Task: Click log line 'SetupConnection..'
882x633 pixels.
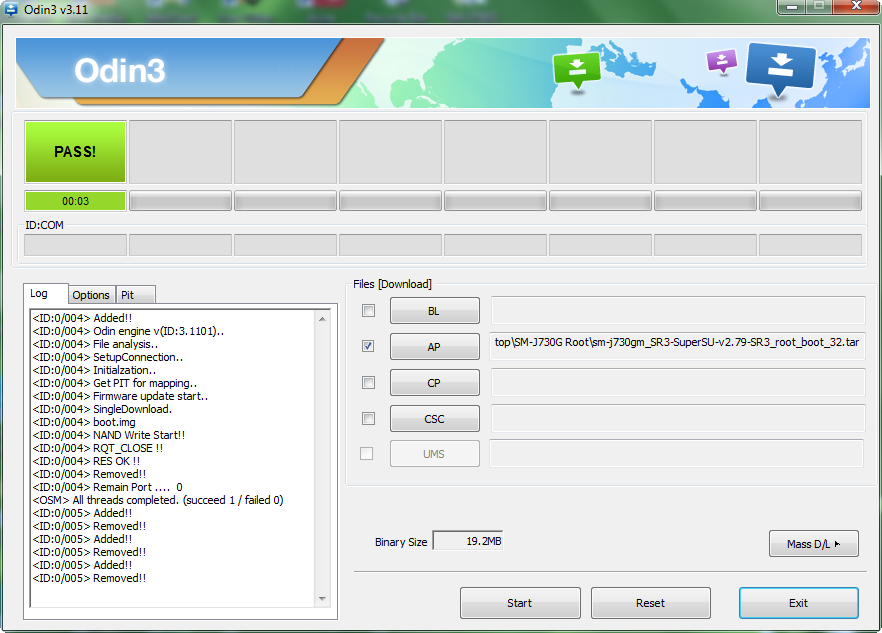Action: coord(107,357)
